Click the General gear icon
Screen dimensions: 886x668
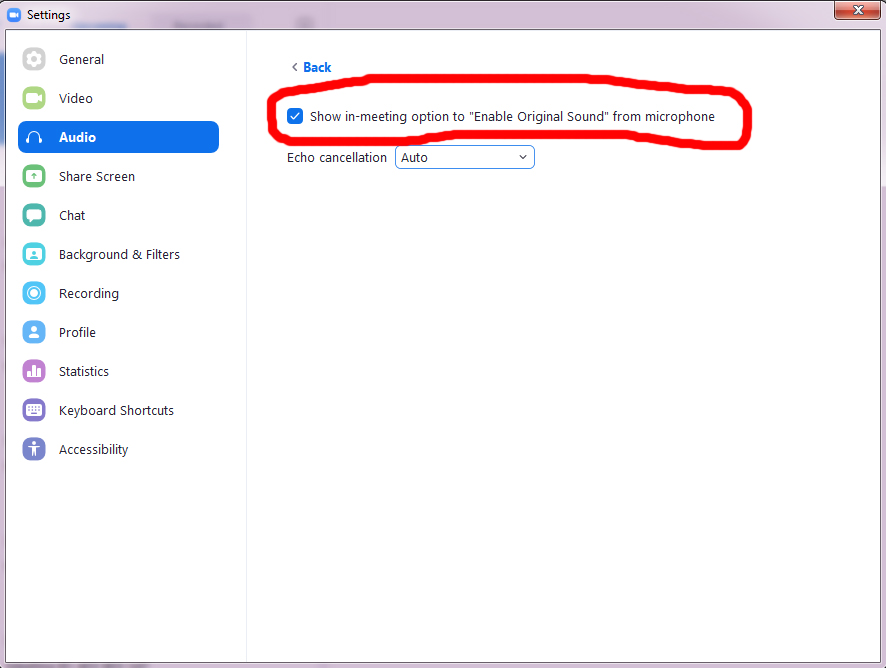coord(34,59)
